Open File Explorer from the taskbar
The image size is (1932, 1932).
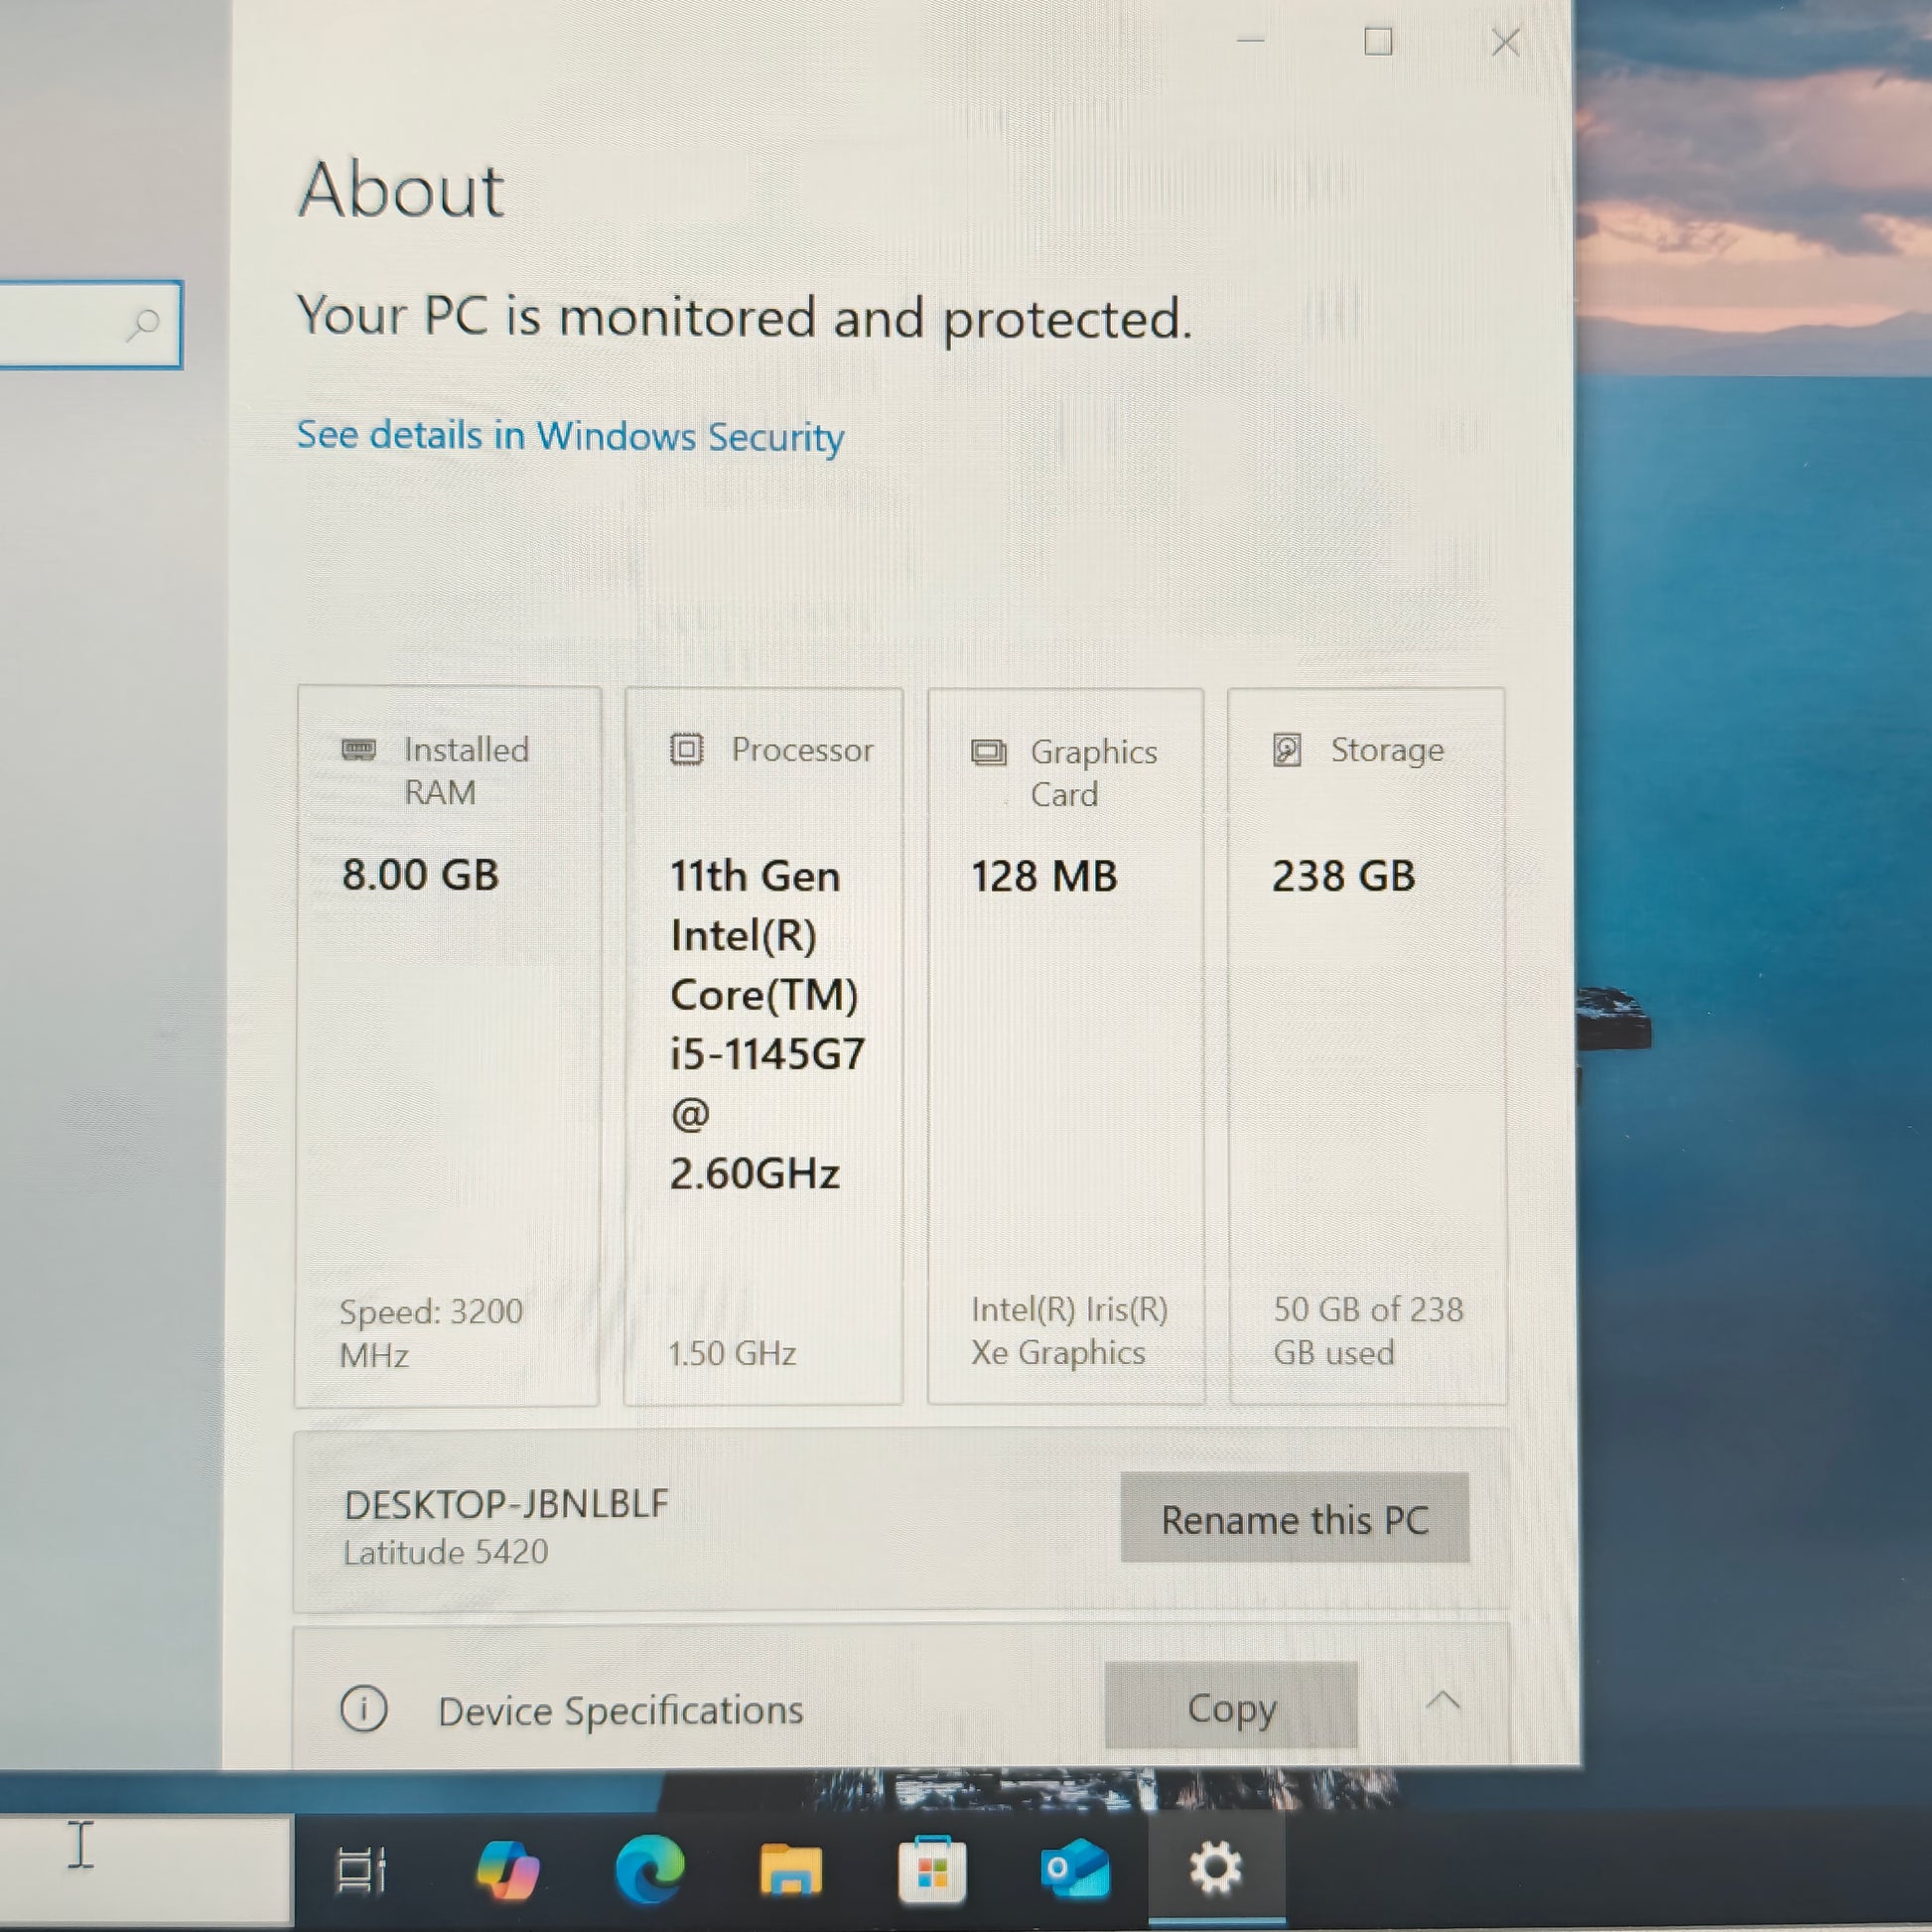(x=791, y=1869)
